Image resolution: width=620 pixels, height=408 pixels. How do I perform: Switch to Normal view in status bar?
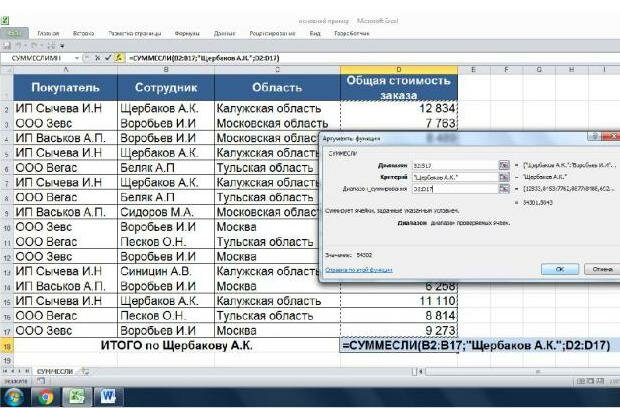click(581, 381)
